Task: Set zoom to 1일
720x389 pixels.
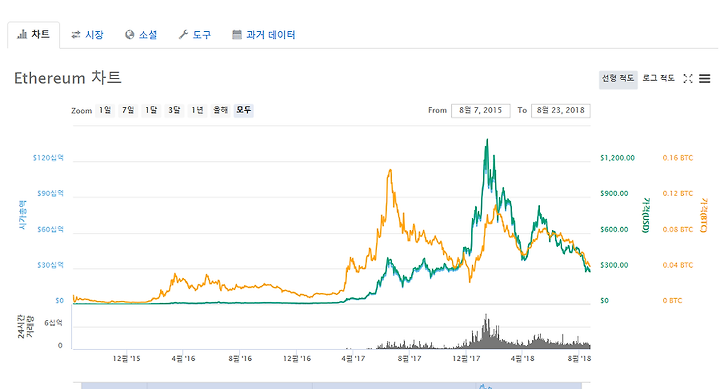Action: tap(105, 110)
